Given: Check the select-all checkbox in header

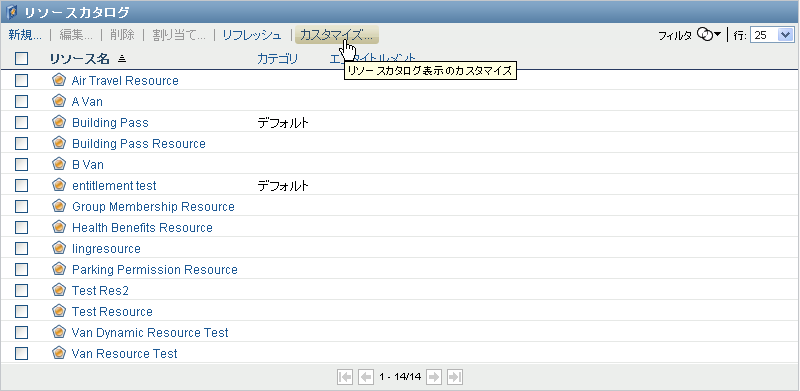Looking at the screenshot, I should point(21,59).
